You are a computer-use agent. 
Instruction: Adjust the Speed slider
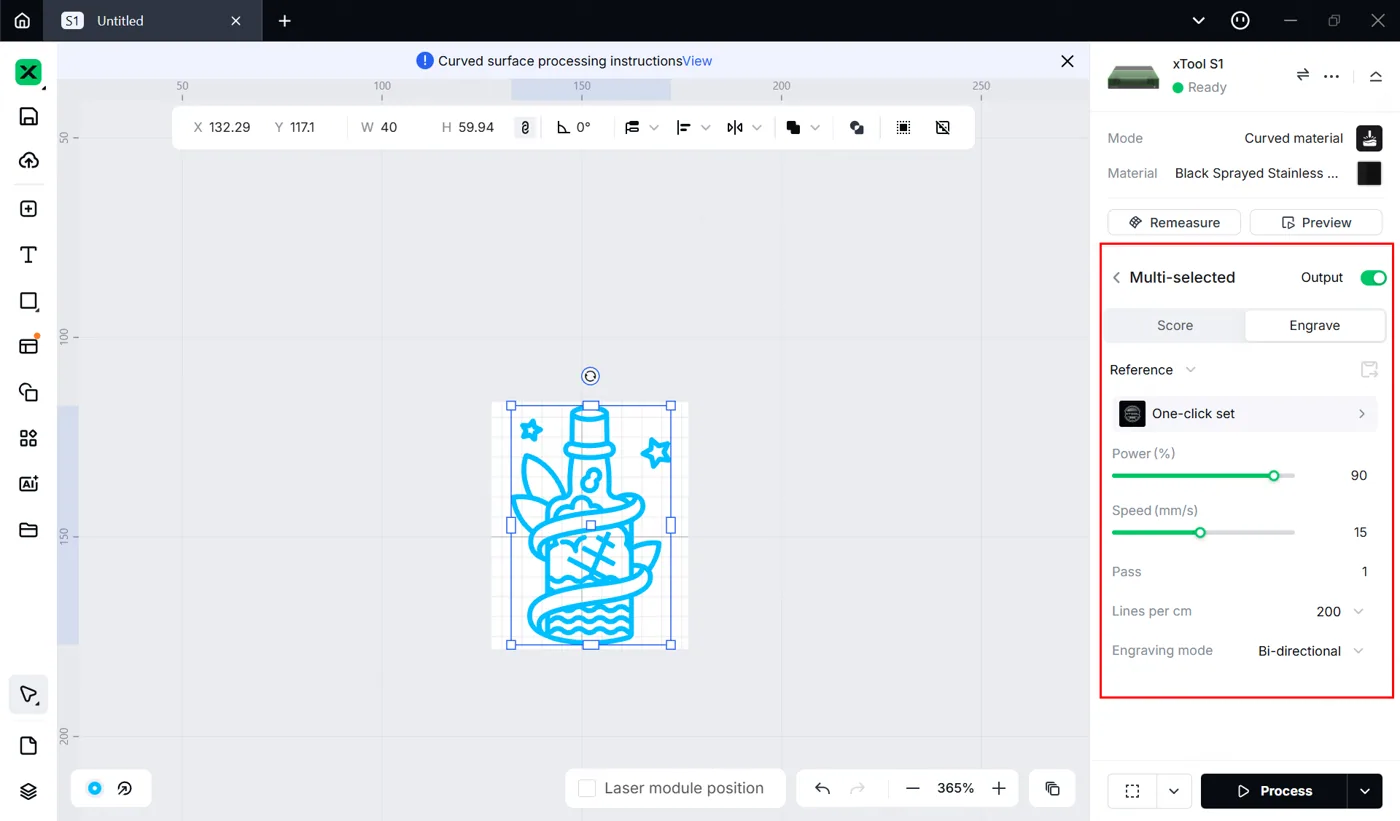click(x=1203, y=532)
